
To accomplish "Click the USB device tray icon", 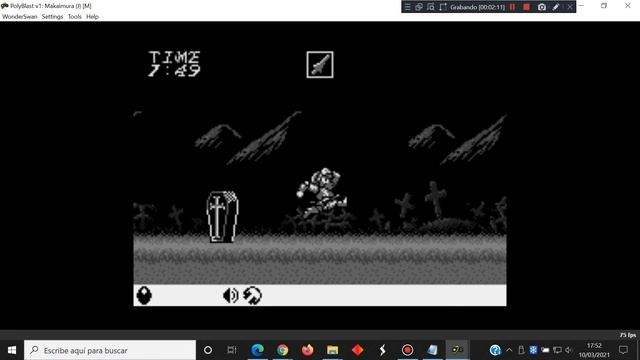I will [521, 350].
